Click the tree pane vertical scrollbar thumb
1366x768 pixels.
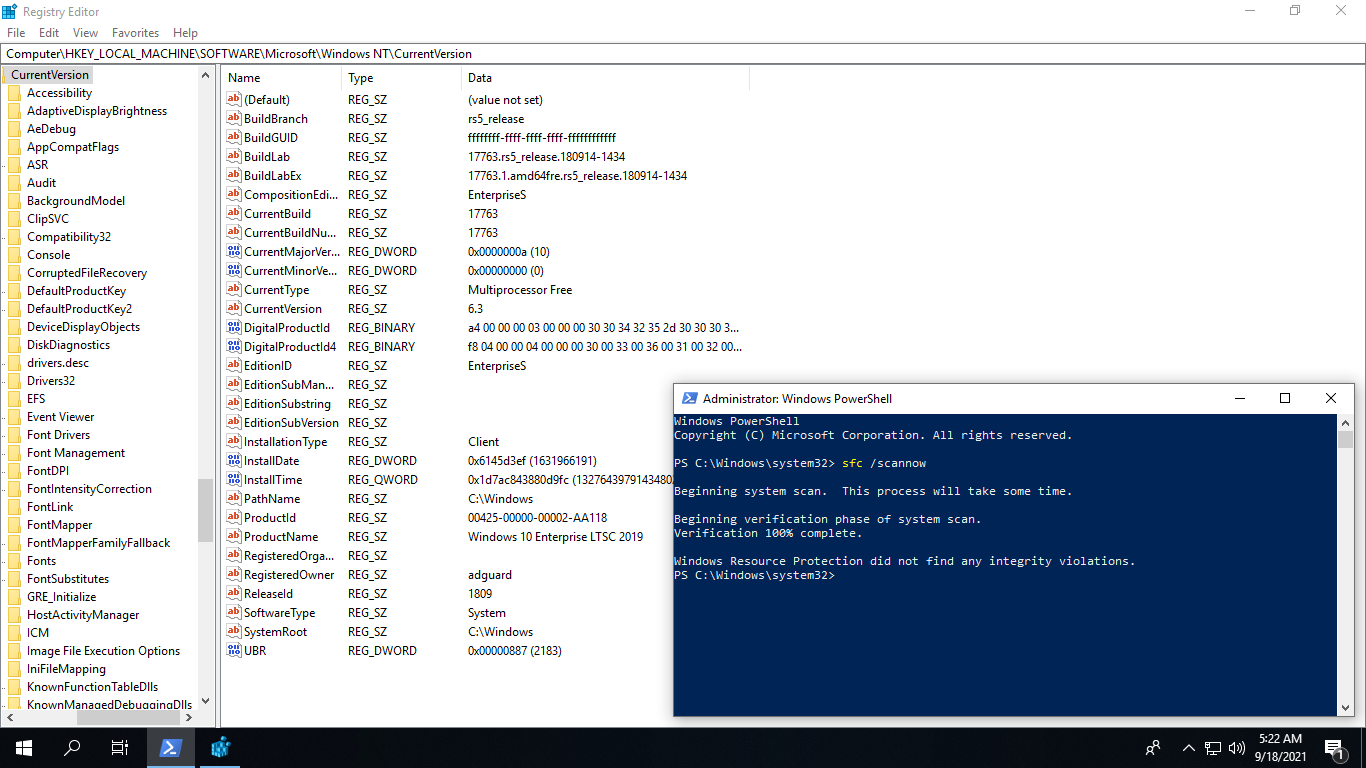click(206, 510)
